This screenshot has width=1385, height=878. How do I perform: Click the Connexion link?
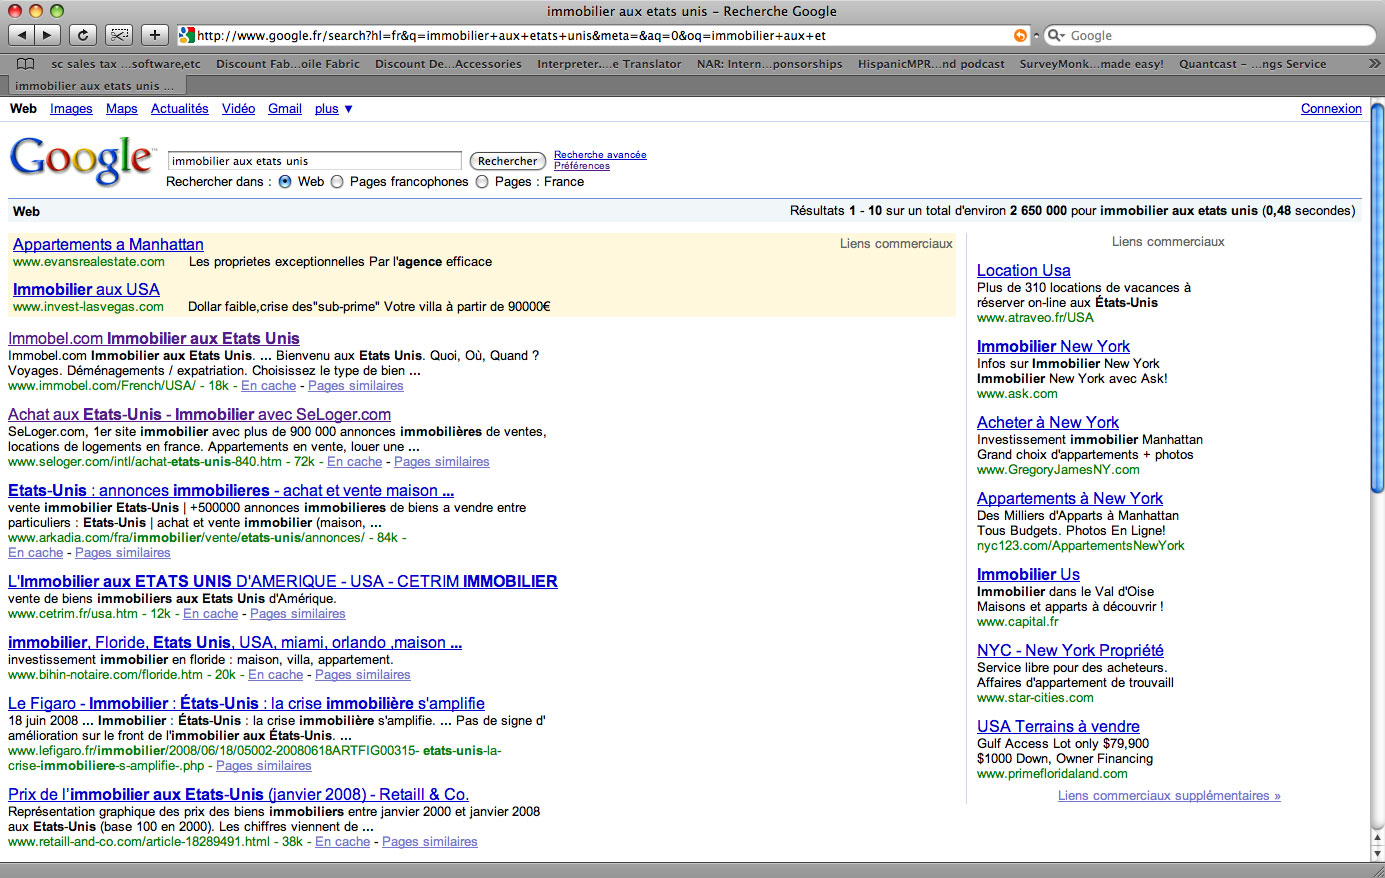pos(1331,109)
